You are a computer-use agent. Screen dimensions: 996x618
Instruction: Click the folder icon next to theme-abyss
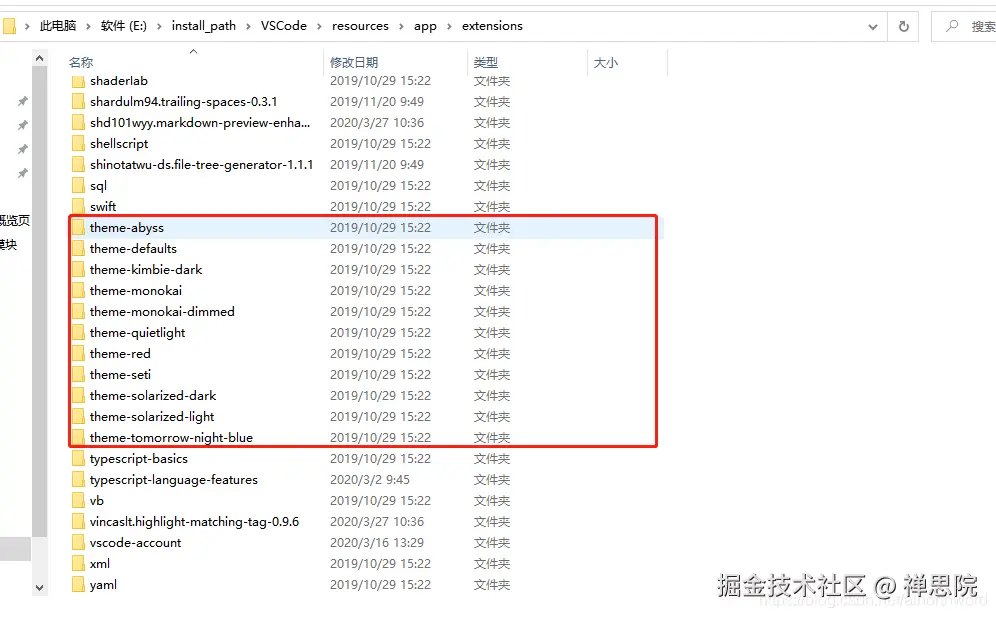pyautogui.click(x=80, y=227)
